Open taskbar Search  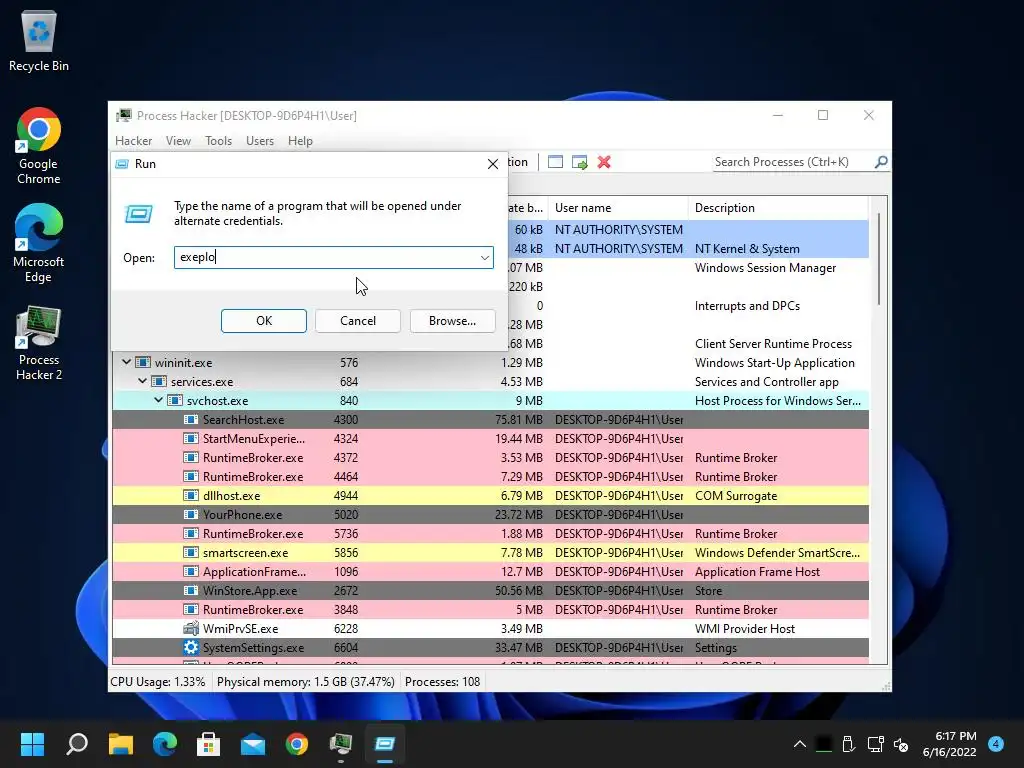77,744
